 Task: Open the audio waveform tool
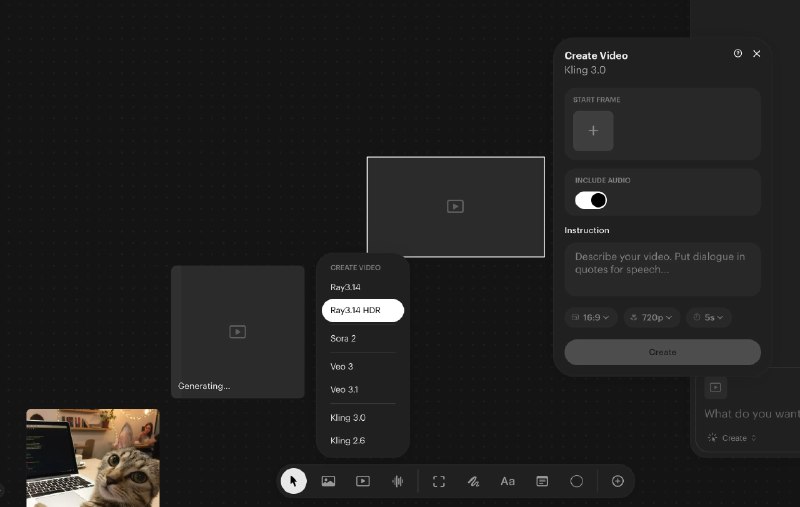tap(398, 481)
